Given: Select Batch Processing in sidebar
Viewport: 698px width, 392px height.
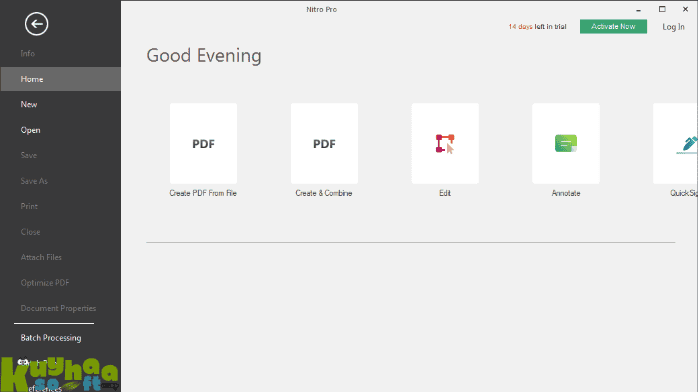Looking at the screenshot, I should [51, 338].
